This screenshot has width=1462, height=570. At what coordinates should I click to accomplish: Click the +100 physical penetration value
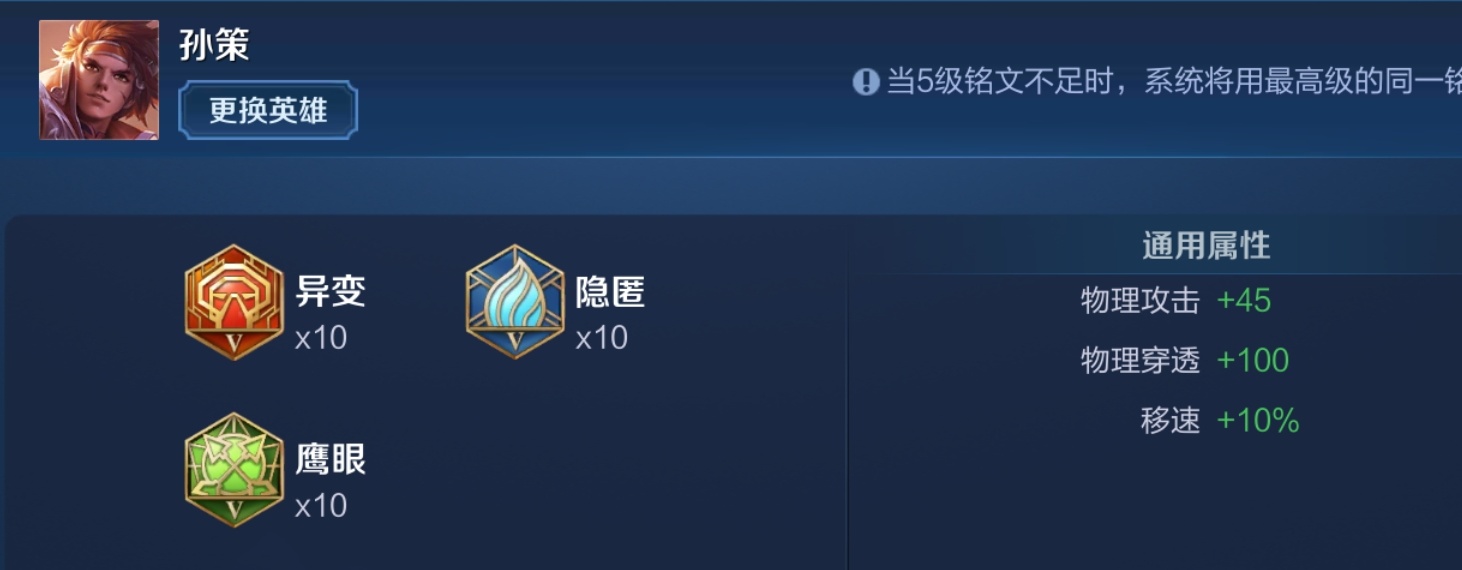coord(1253,361)
